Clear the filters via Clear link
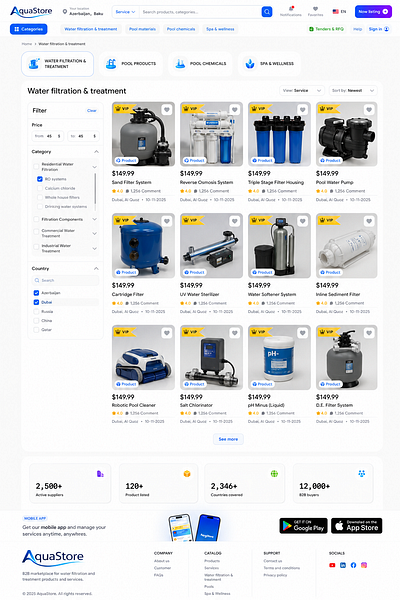This screenshot has width=400, height=600. pyautogui.click(x=91, y=111)
